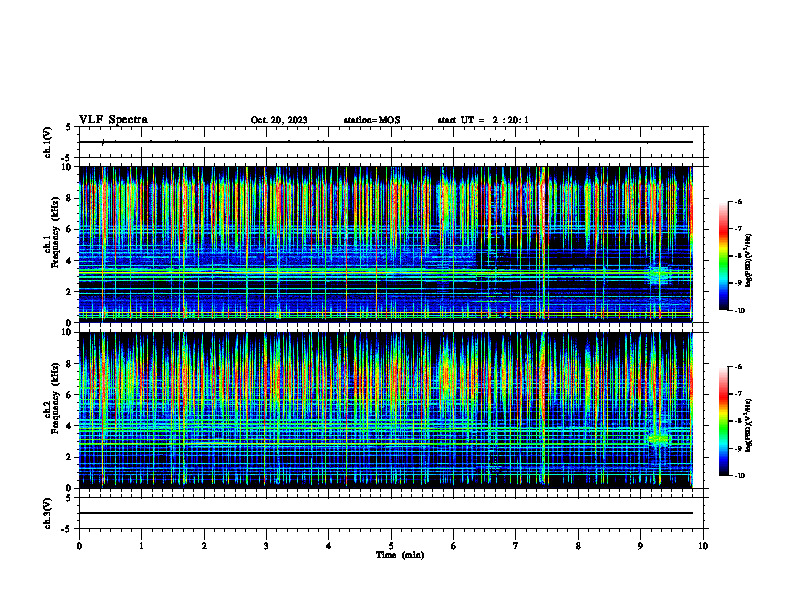Click the ch.1 waveform trace line
The height and width of the screenshot is (612, 792).
[386, 142]
